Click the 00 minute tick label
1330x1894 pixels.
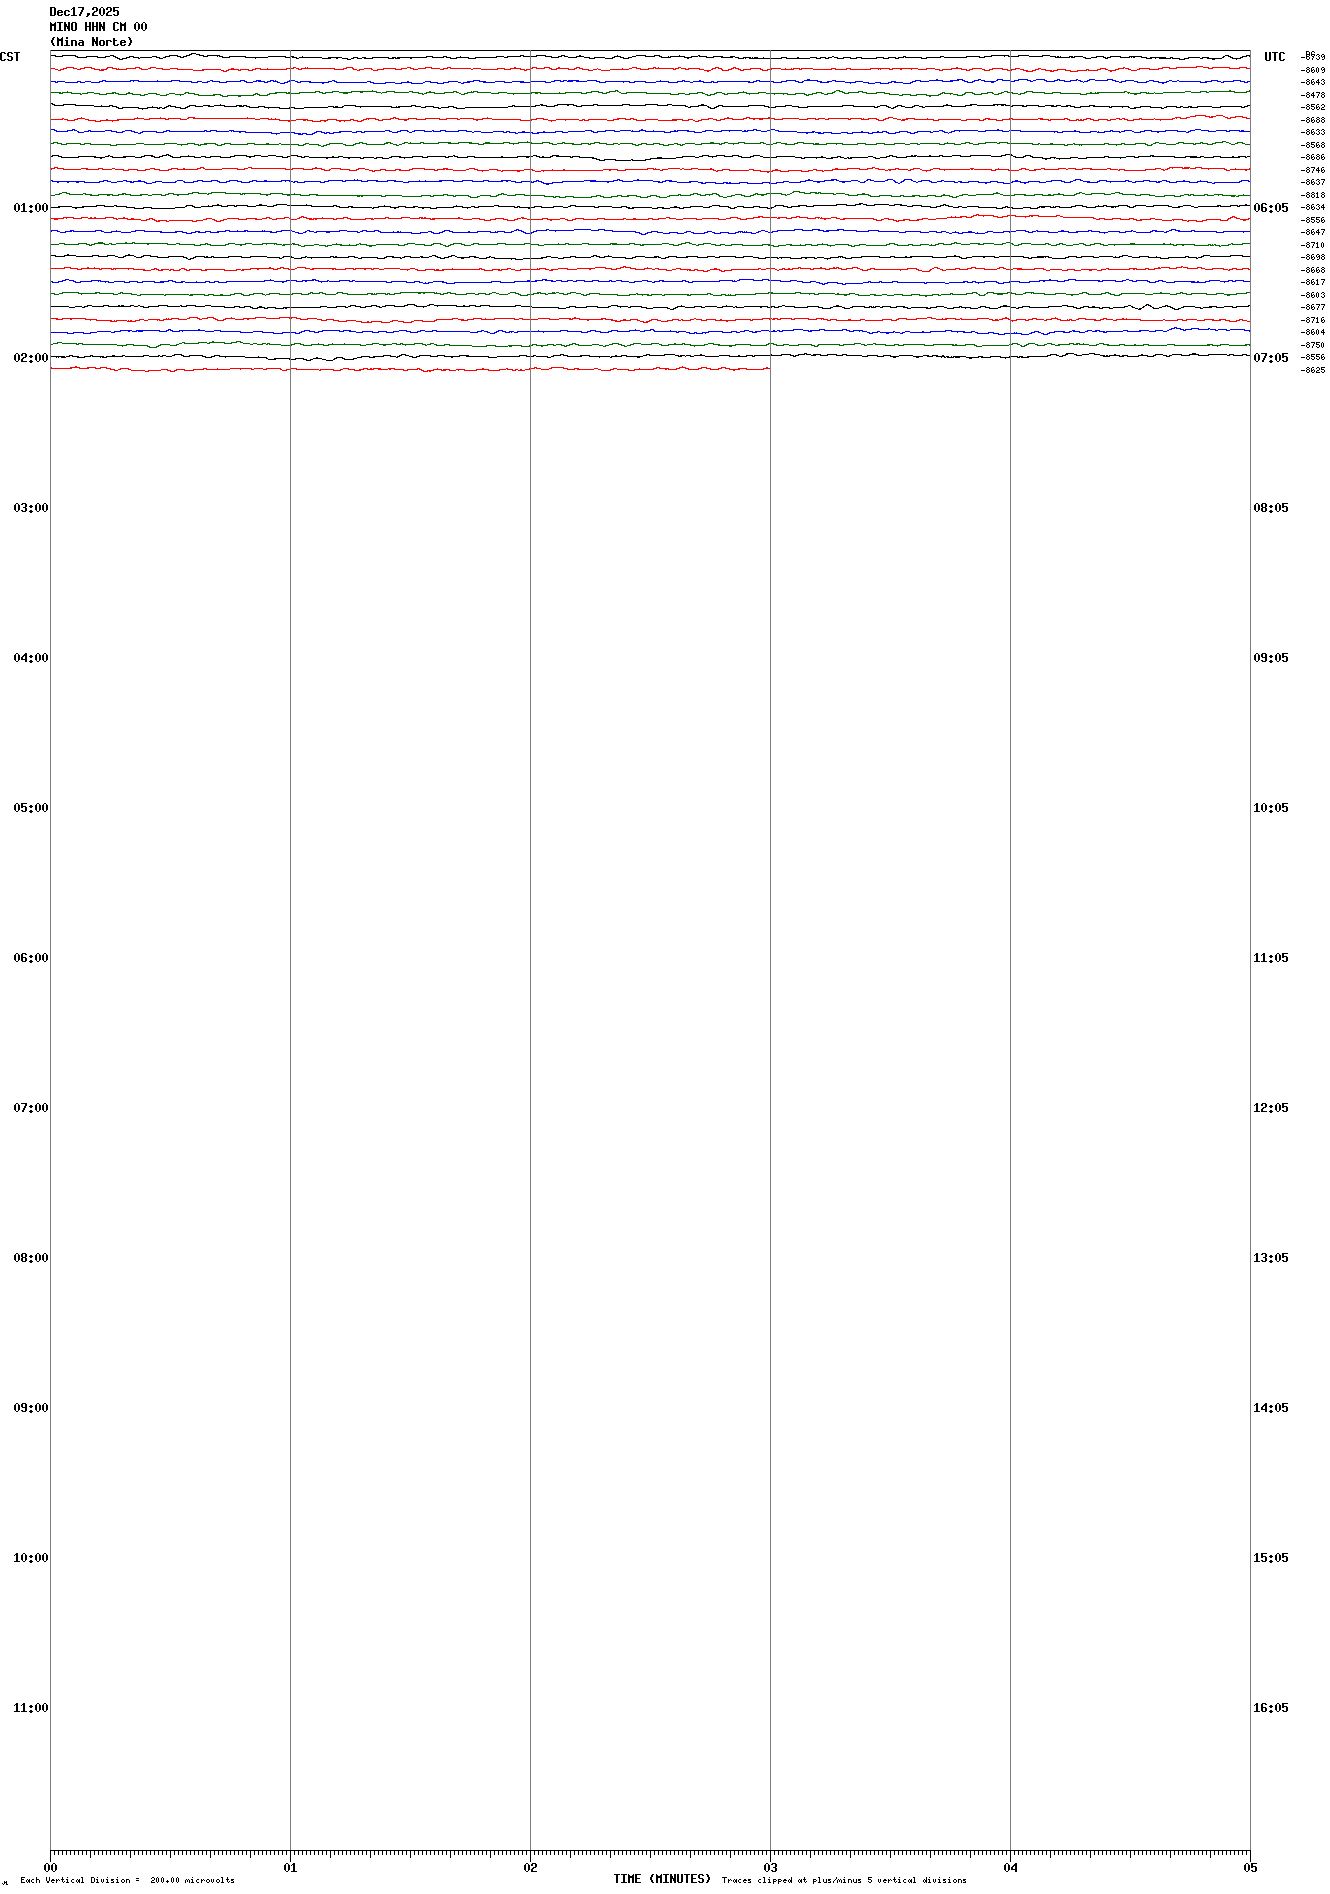[50, 1867]
